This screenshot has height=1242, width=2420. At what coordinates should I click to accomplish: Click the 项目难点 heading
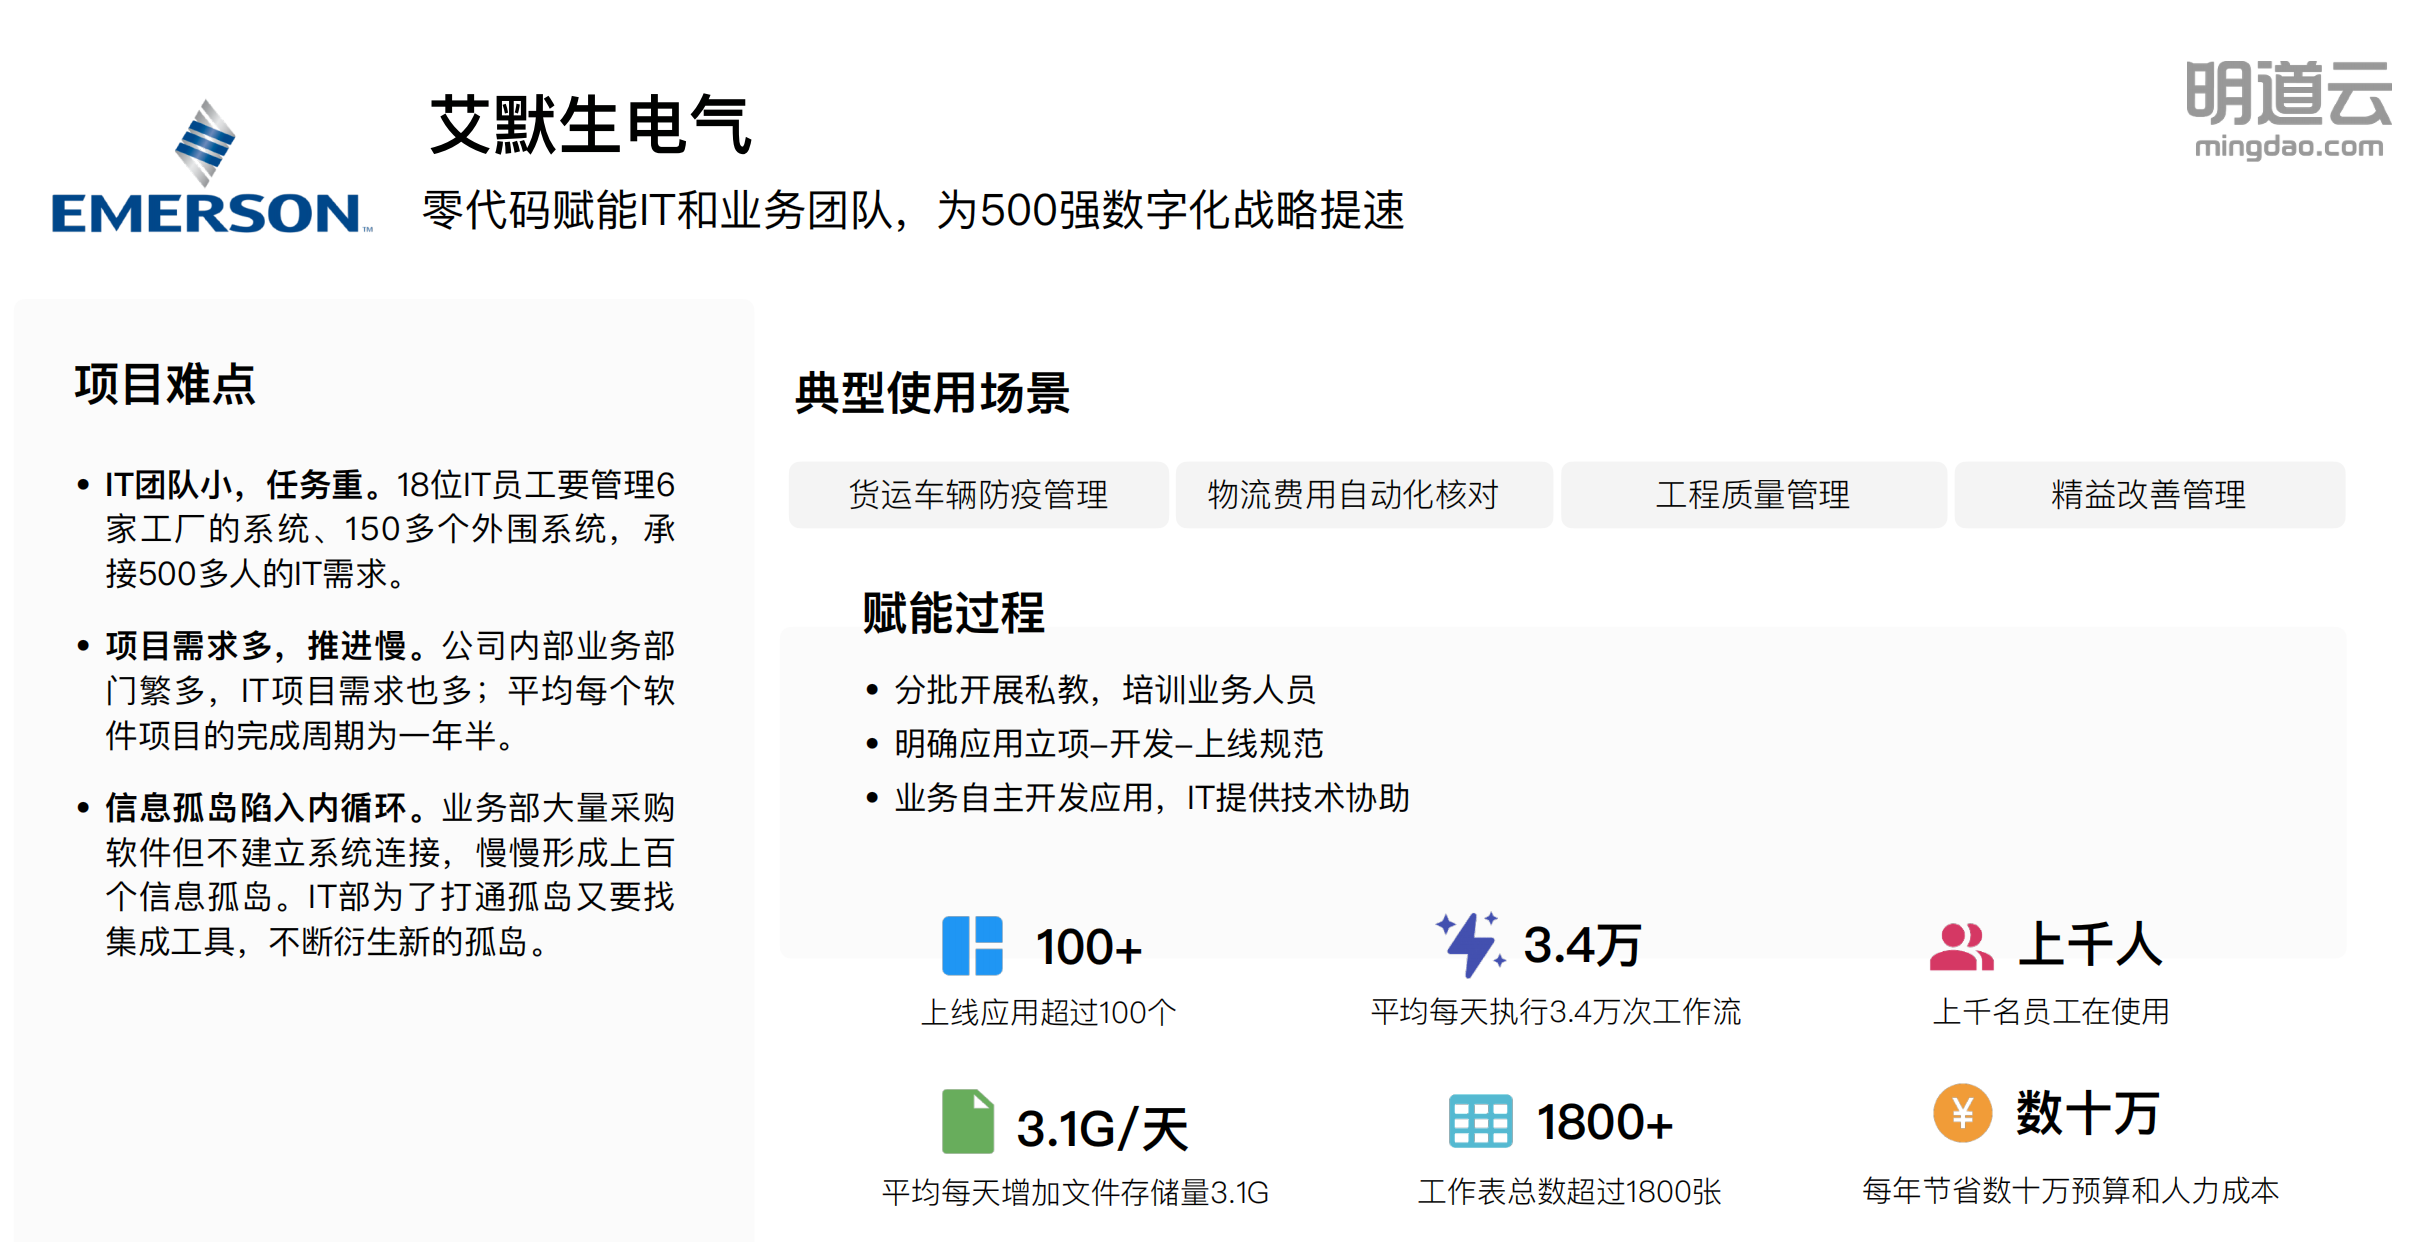(165, 384)
